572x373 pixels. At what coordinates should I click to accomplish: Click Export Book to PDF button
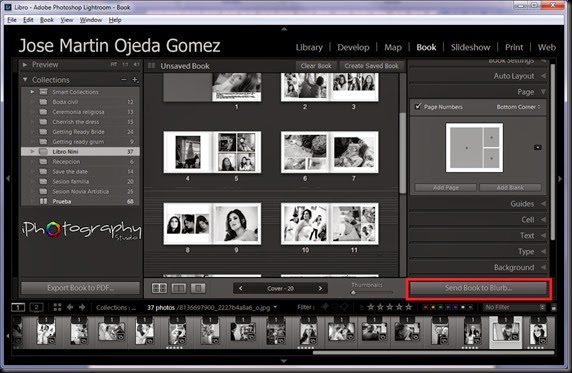click(80, 288)
